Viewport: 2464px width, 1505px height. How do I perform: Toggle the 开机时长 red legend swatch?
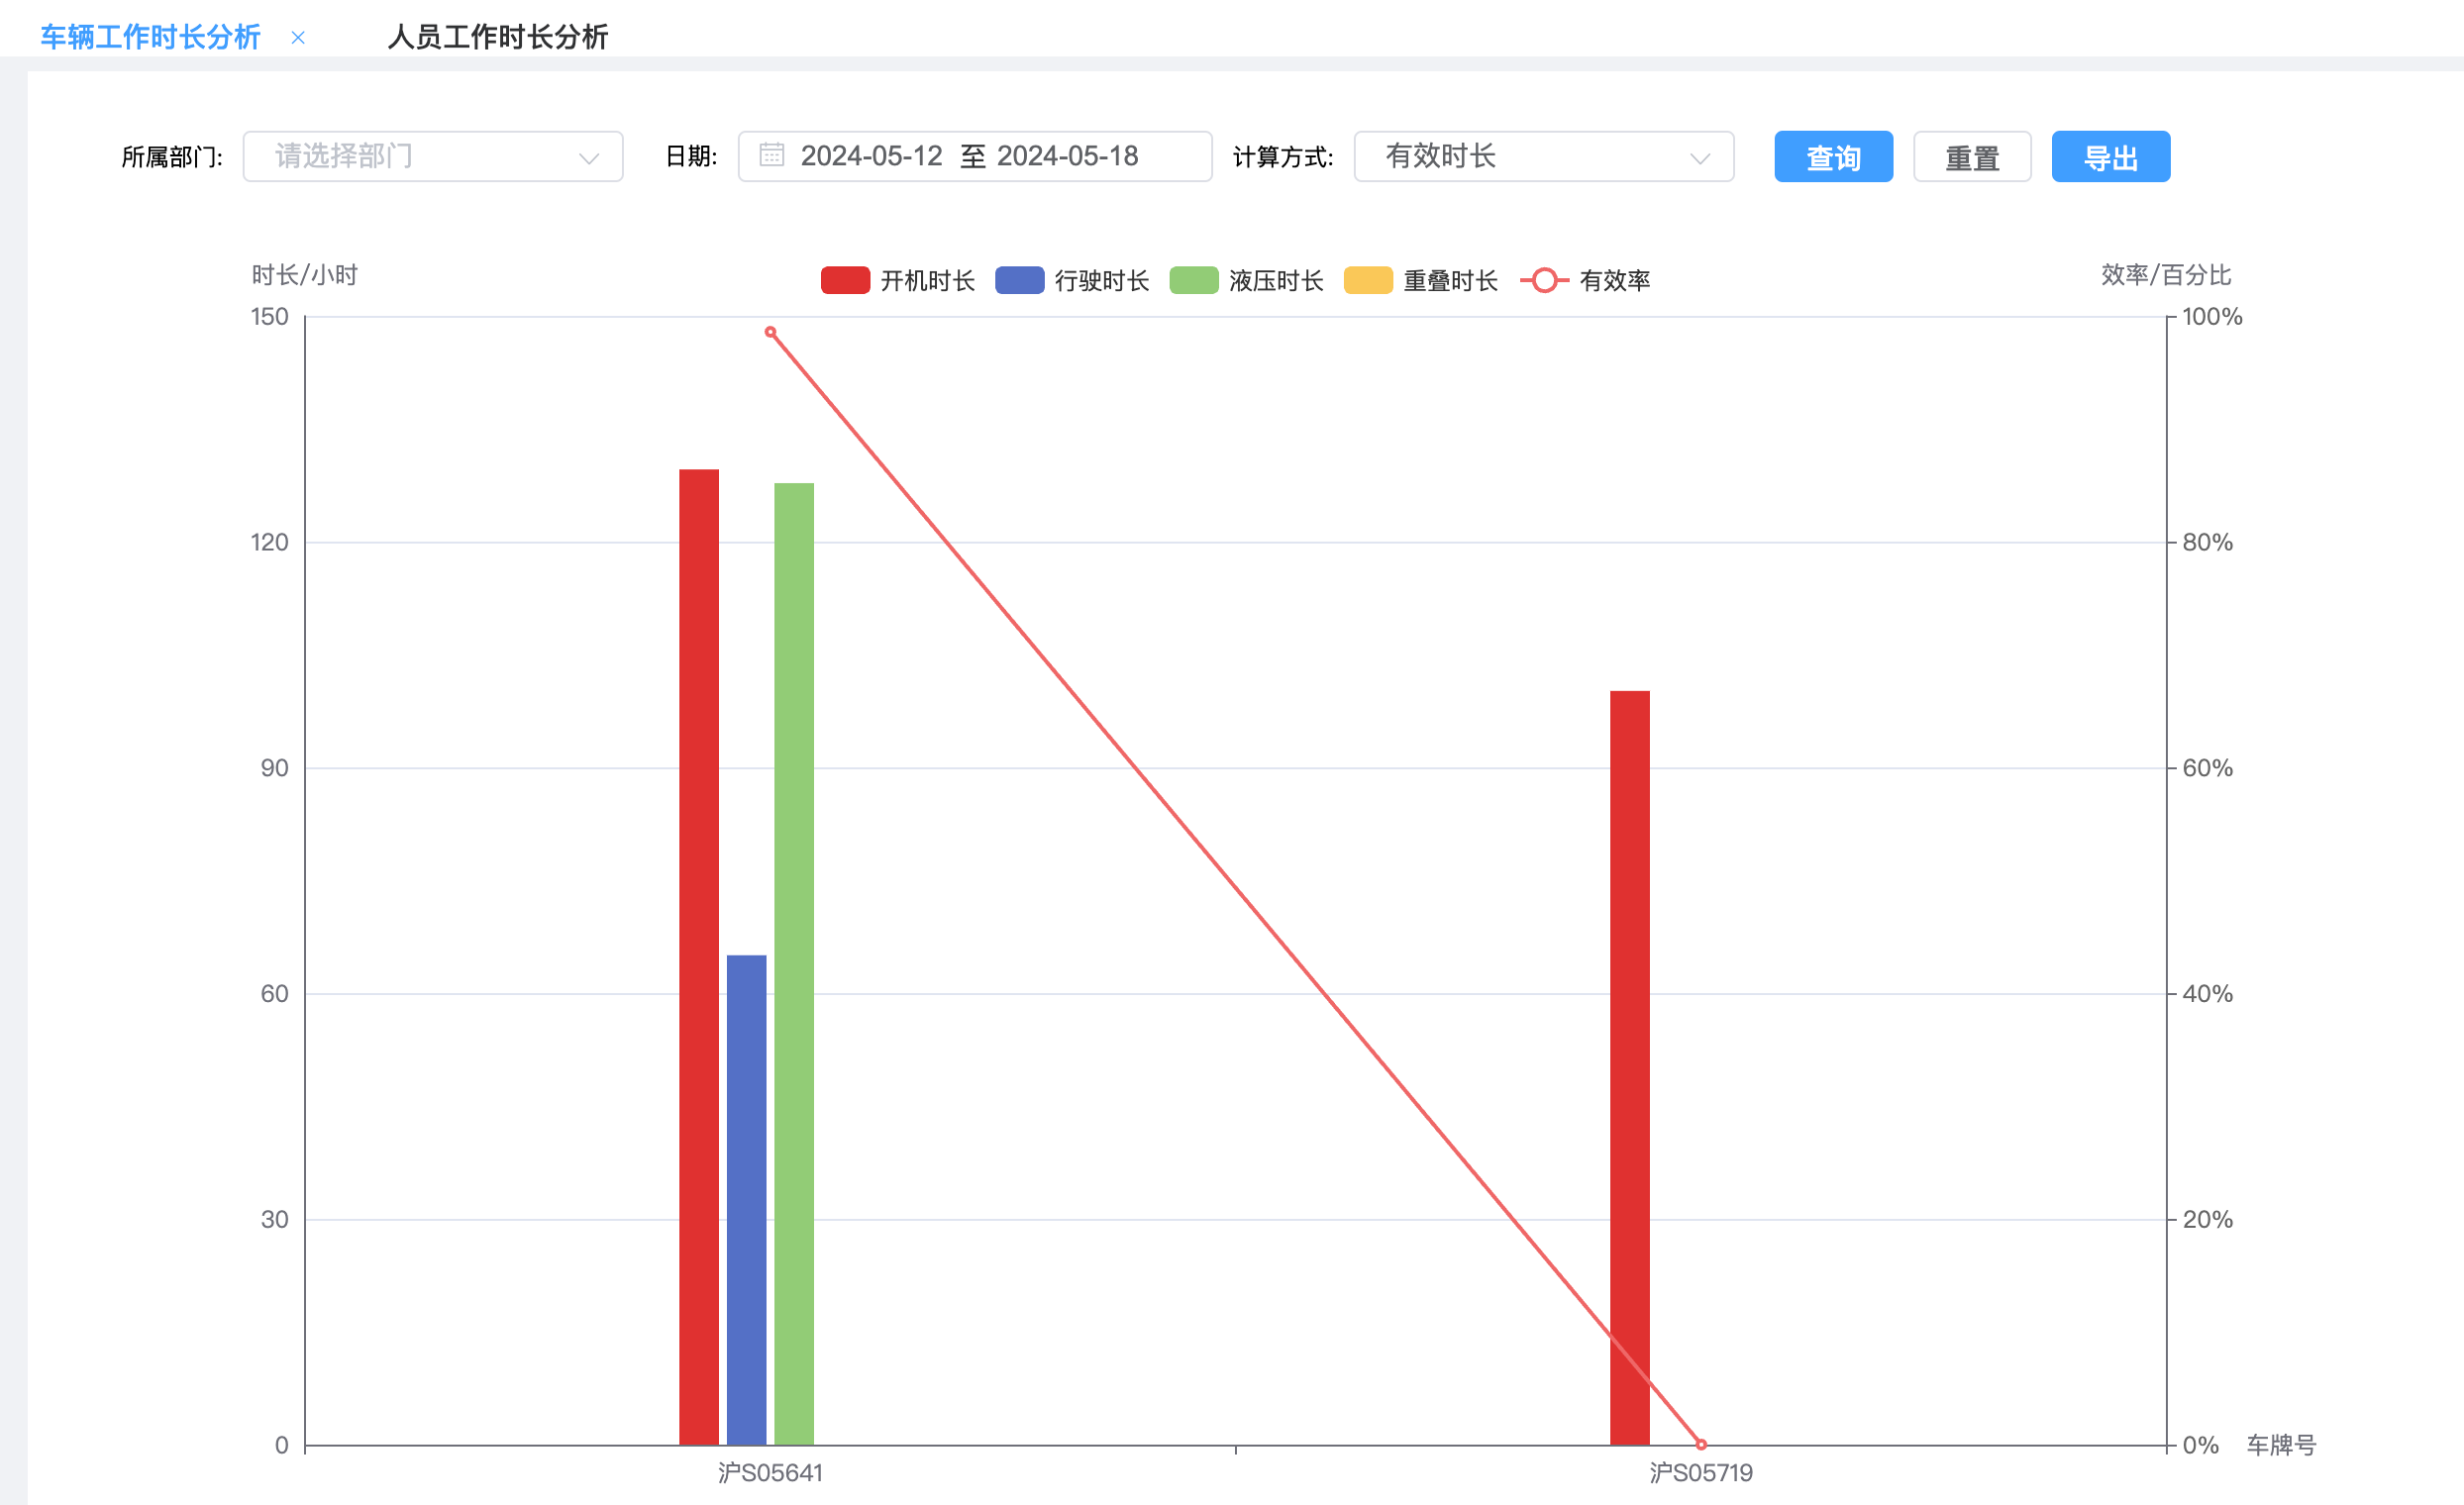(845, 280)
